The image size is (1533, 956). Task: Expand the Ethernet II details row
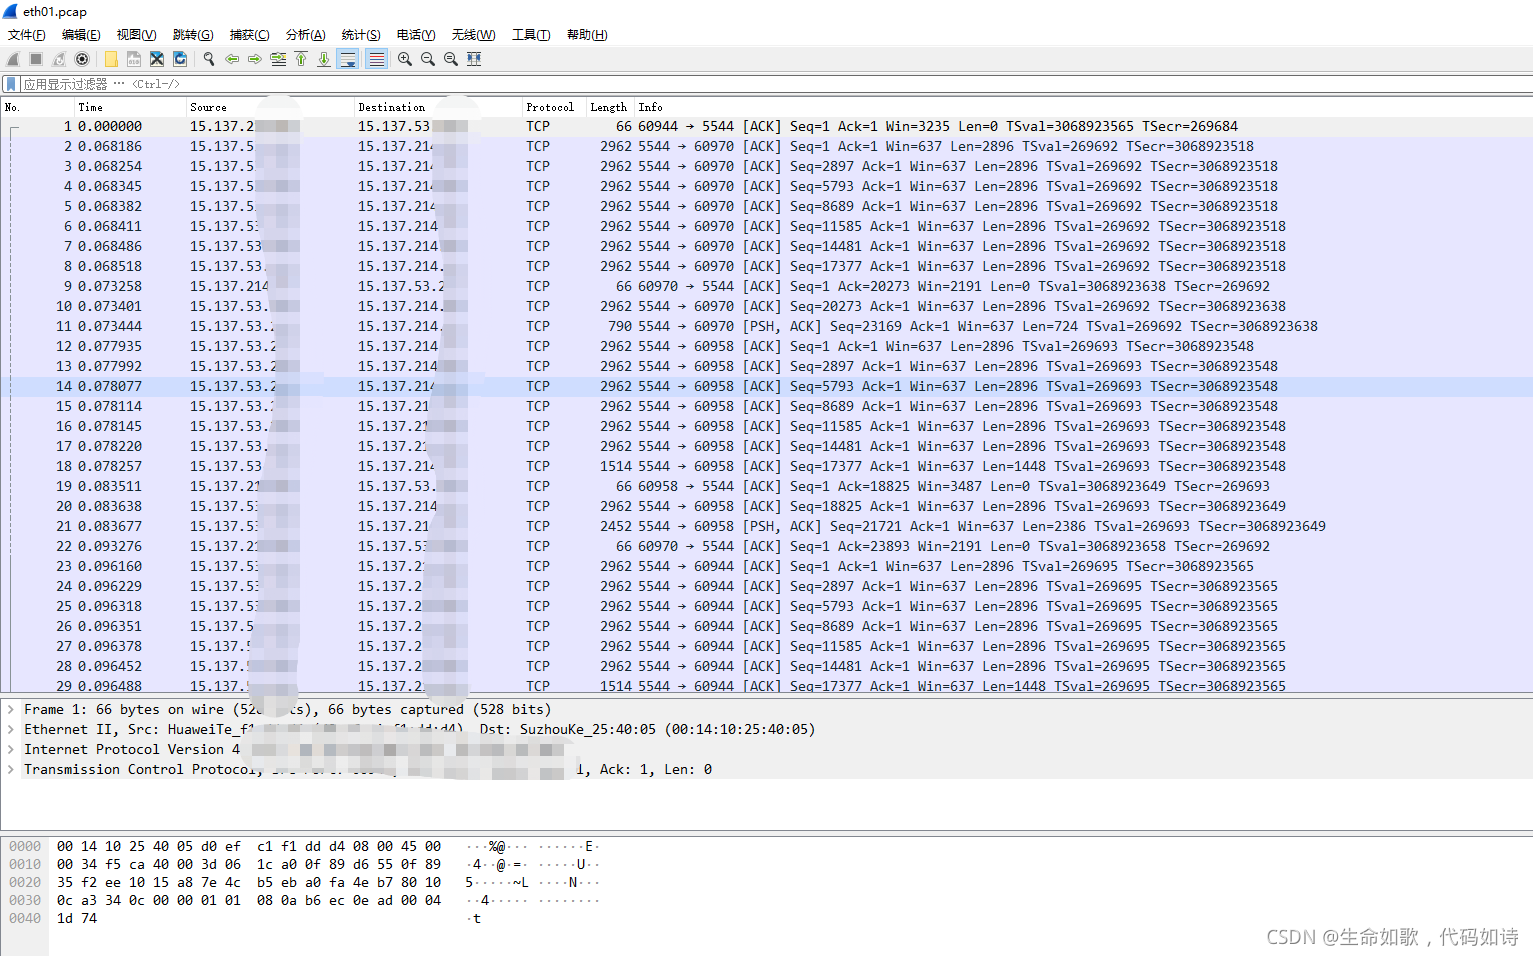(x=11, y=729)
